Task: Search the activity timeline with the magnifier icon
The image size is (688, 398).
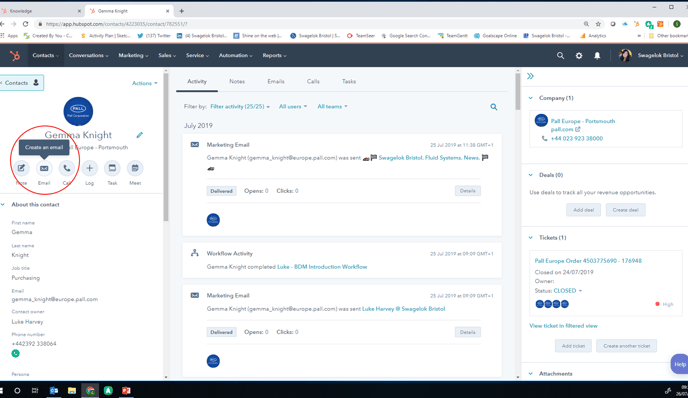Action: (x=494, y=107)
